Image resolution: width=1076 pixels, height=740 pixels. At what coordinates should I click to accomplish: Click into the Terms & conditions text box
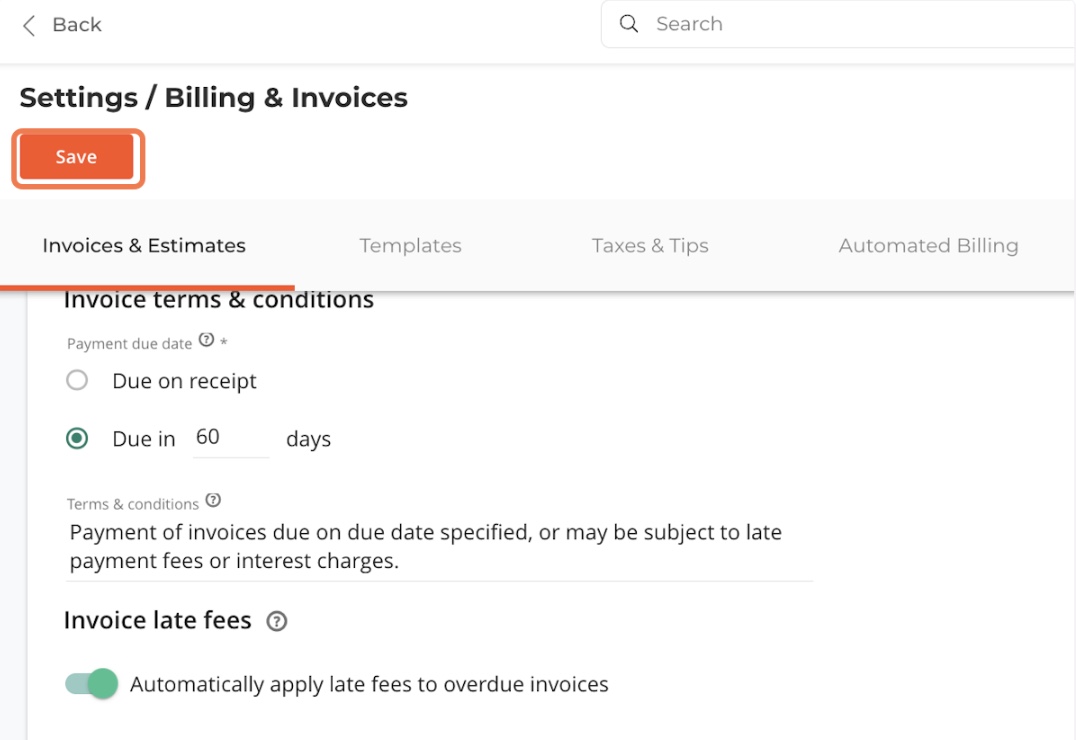click(438, 546)
